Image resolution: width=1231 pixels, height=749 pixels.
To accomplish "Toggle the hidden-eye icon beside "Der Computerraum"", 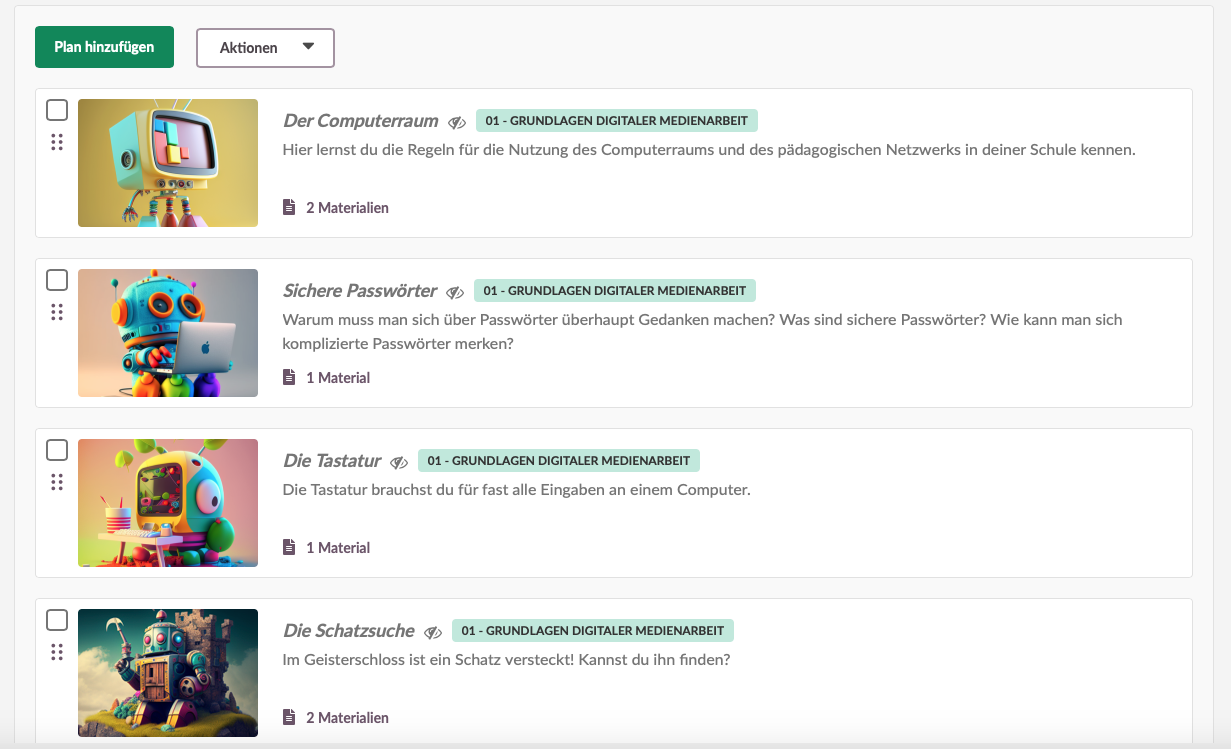I will (457, 121).
